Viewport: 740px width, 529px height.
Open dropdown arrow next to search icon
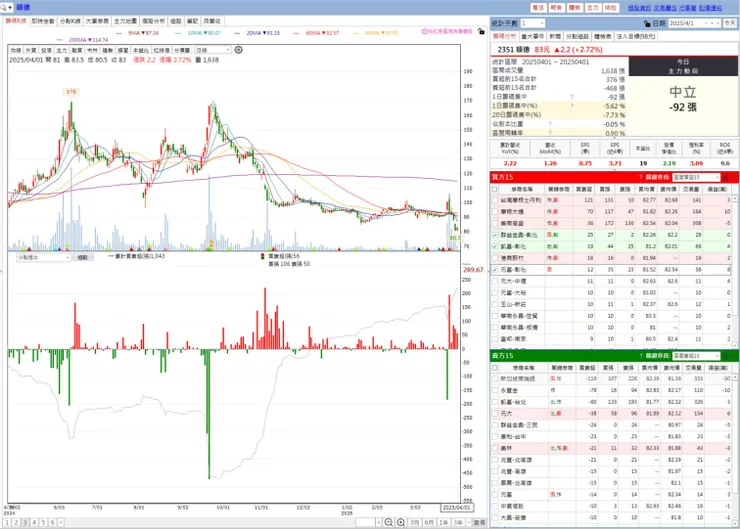coord(10,8)
